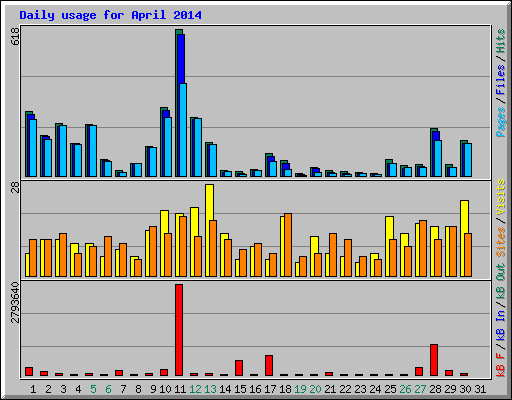Image resolution: width=512 pixels, height=400 pixels.
Task: Click the red kB bar for day 28
Action: click(434, 360)
